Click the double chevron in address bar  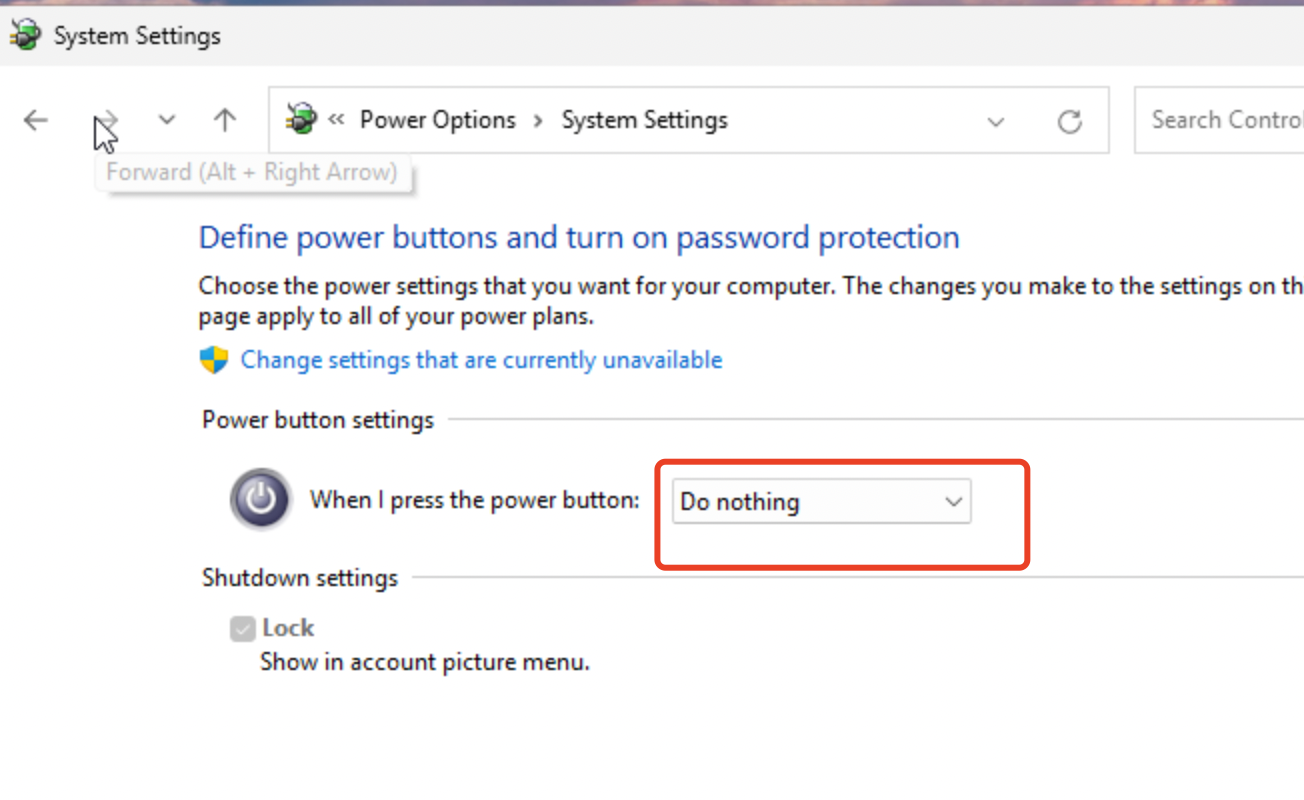click(336, 120)
